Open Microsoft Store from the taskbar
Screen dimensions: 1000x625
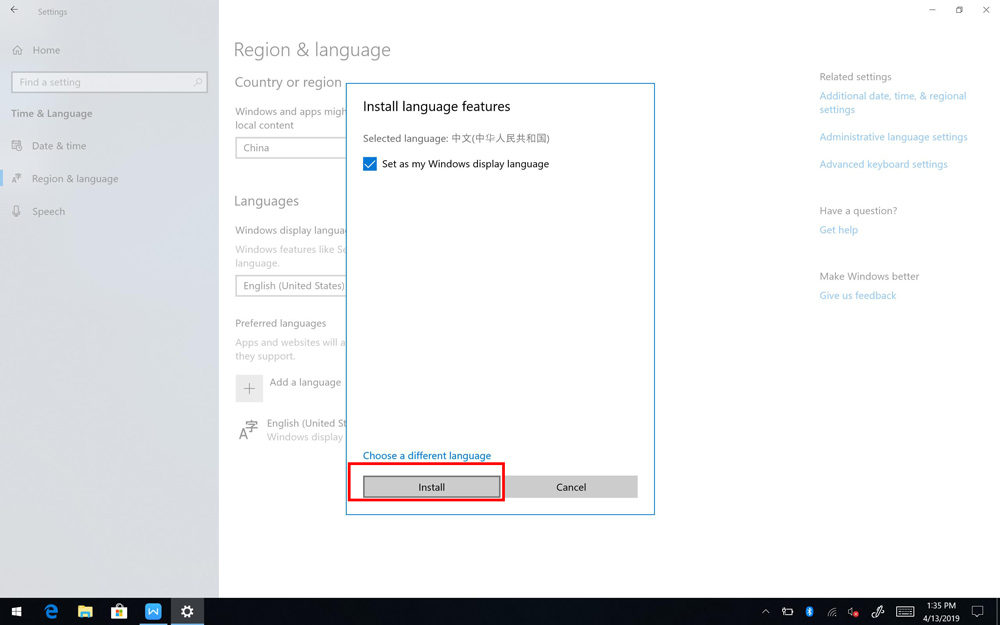[x=119, y=611]
